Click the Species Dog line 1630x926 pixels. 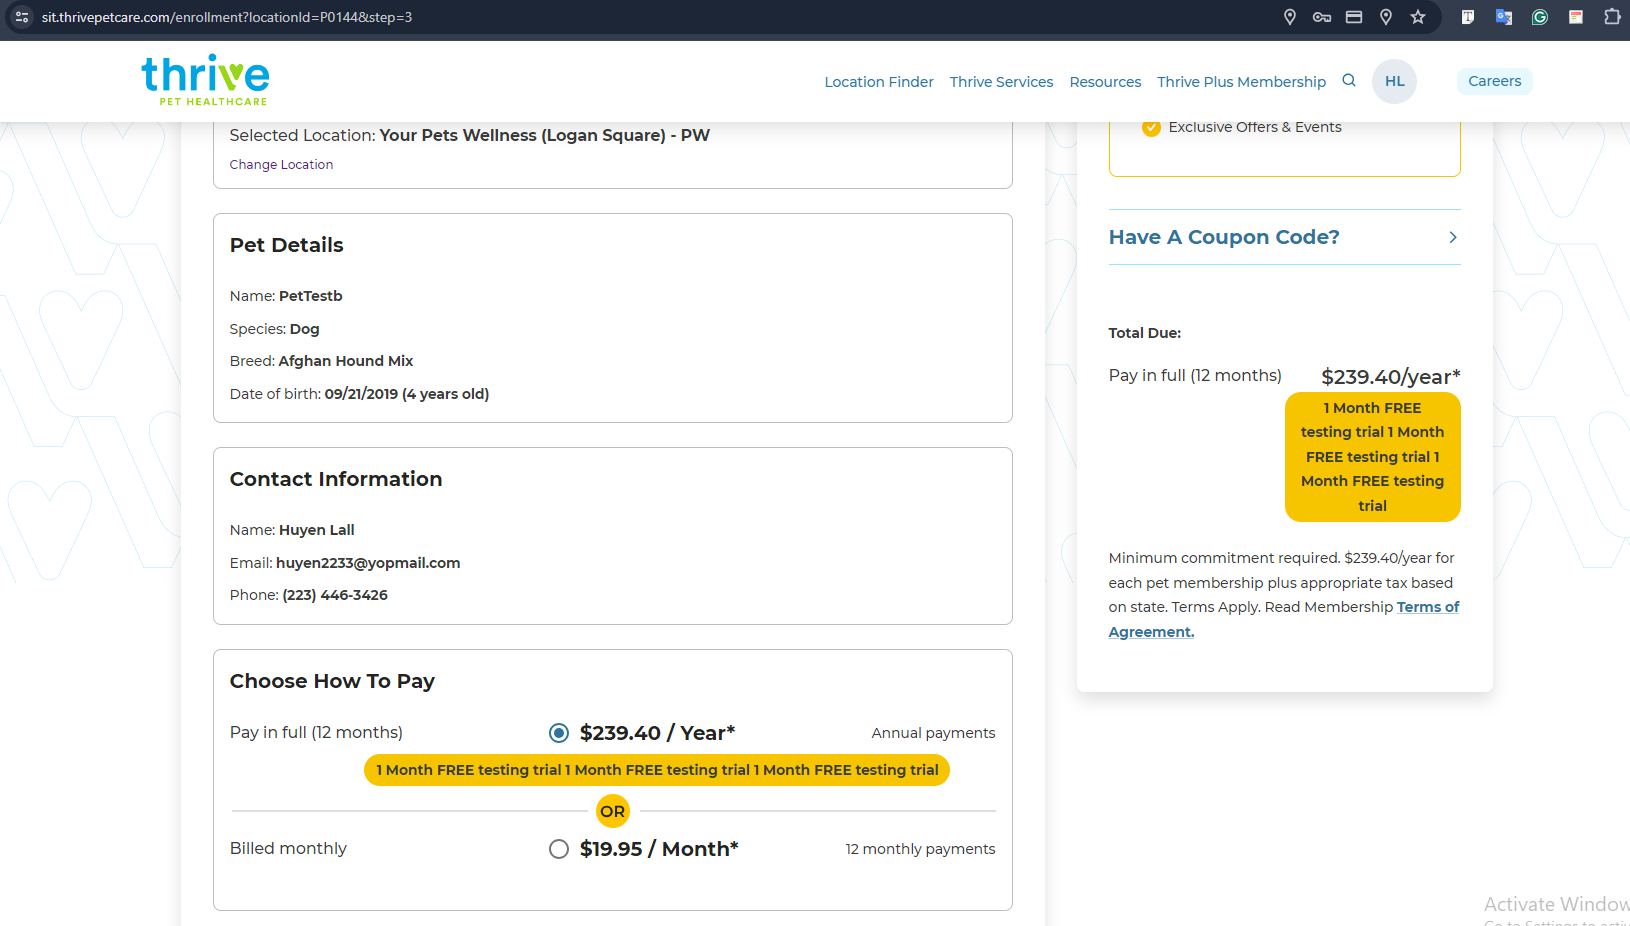tap(274, 329)
